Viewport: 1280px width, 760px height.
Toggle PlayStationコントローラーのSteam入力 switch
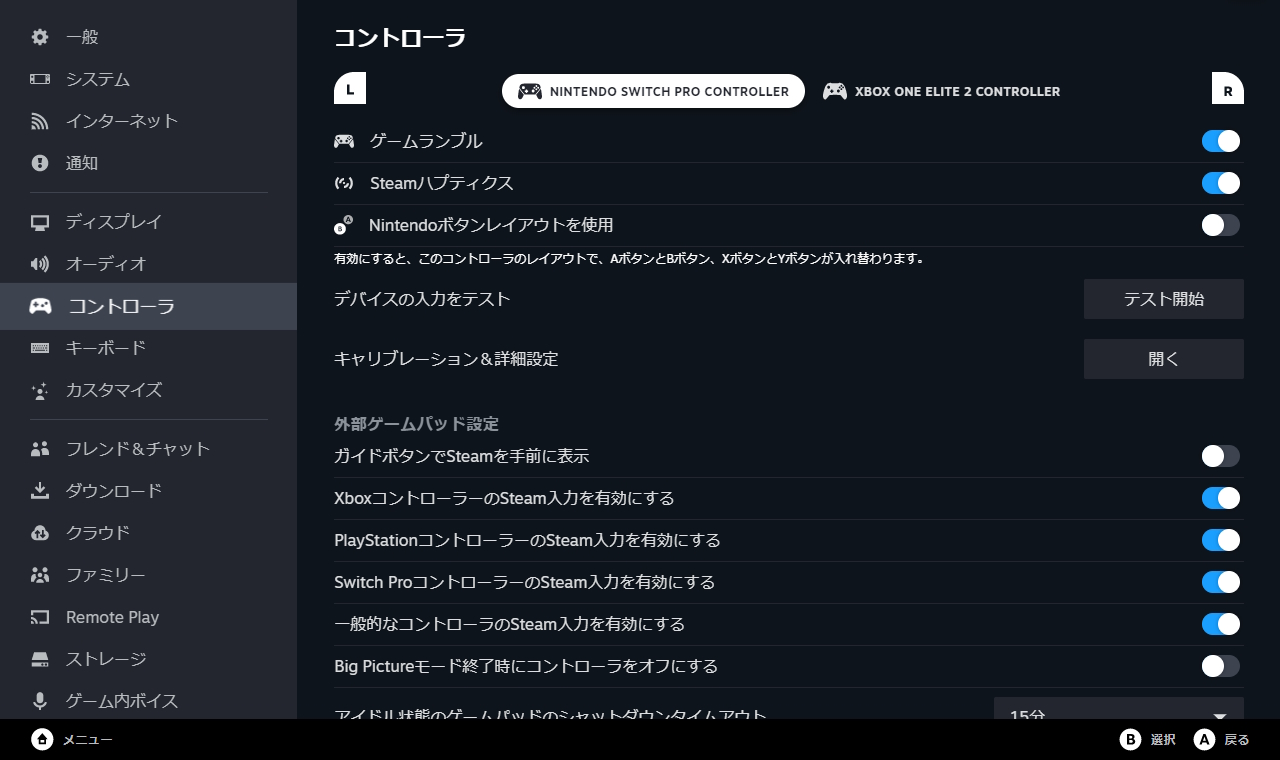[1221, 540]
